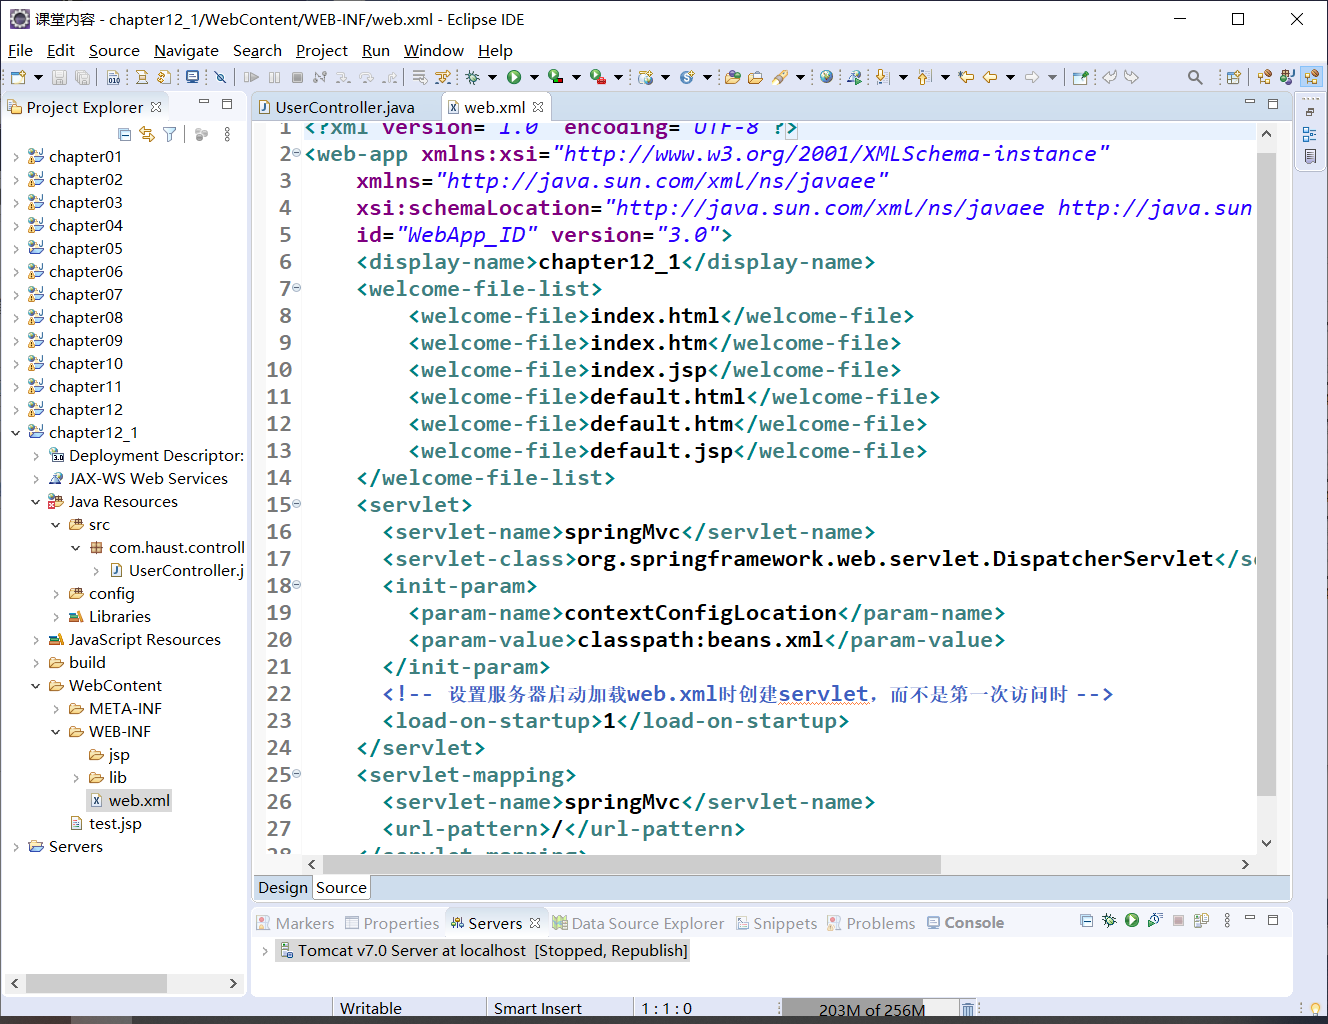The image size is (1328, 1024).
Task: Click the green Run button in main toolbar
Action: tap(514, 77)
